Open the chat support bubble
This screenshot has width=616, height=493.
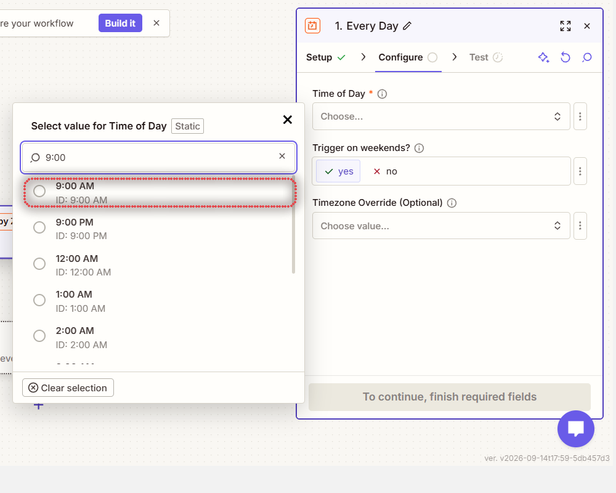point(576,429)
